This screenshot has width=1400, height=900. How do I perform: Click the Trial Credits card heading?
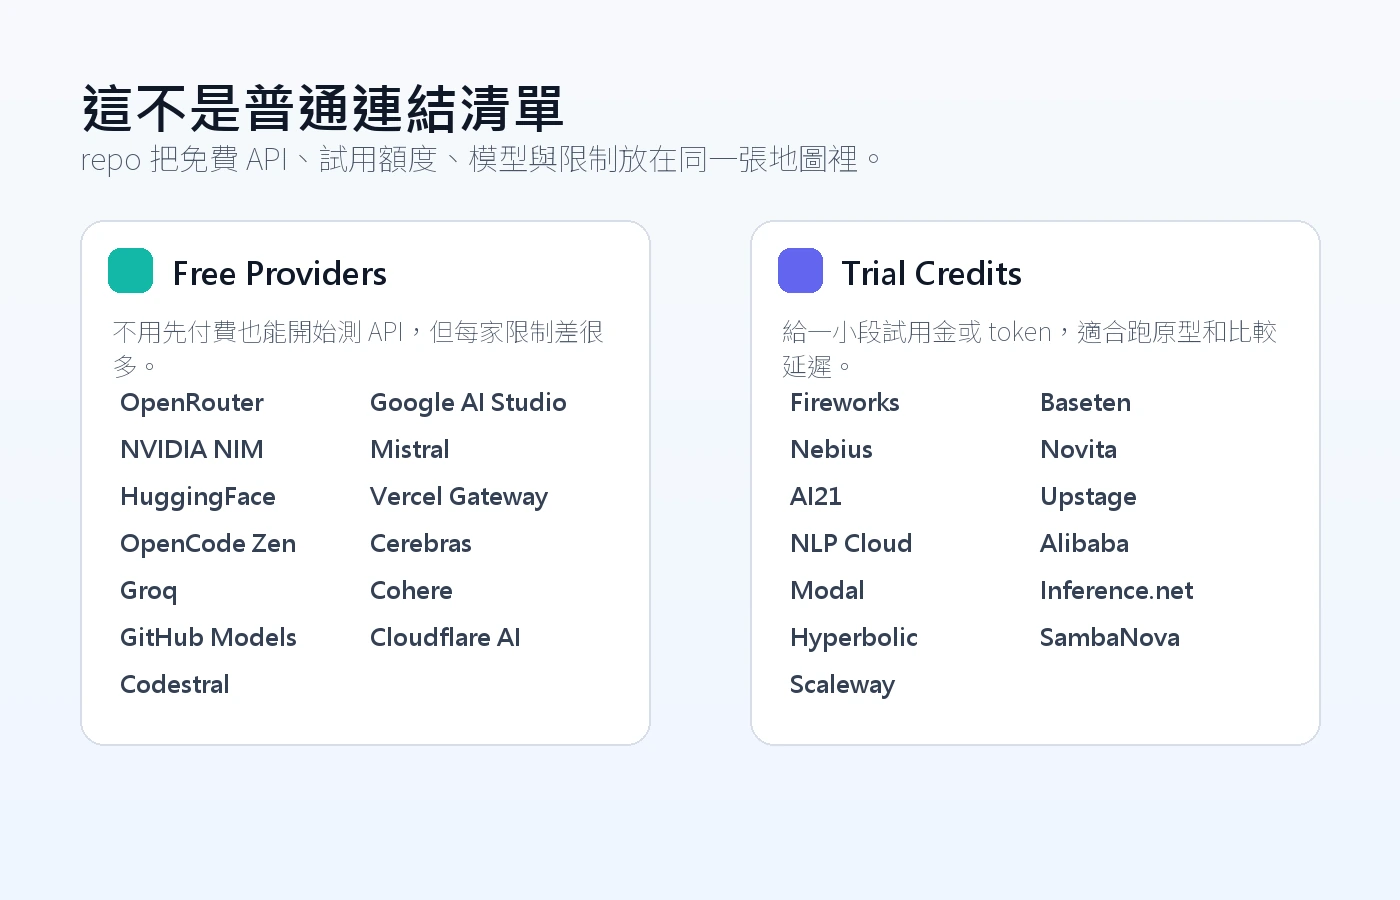point(931,273)
